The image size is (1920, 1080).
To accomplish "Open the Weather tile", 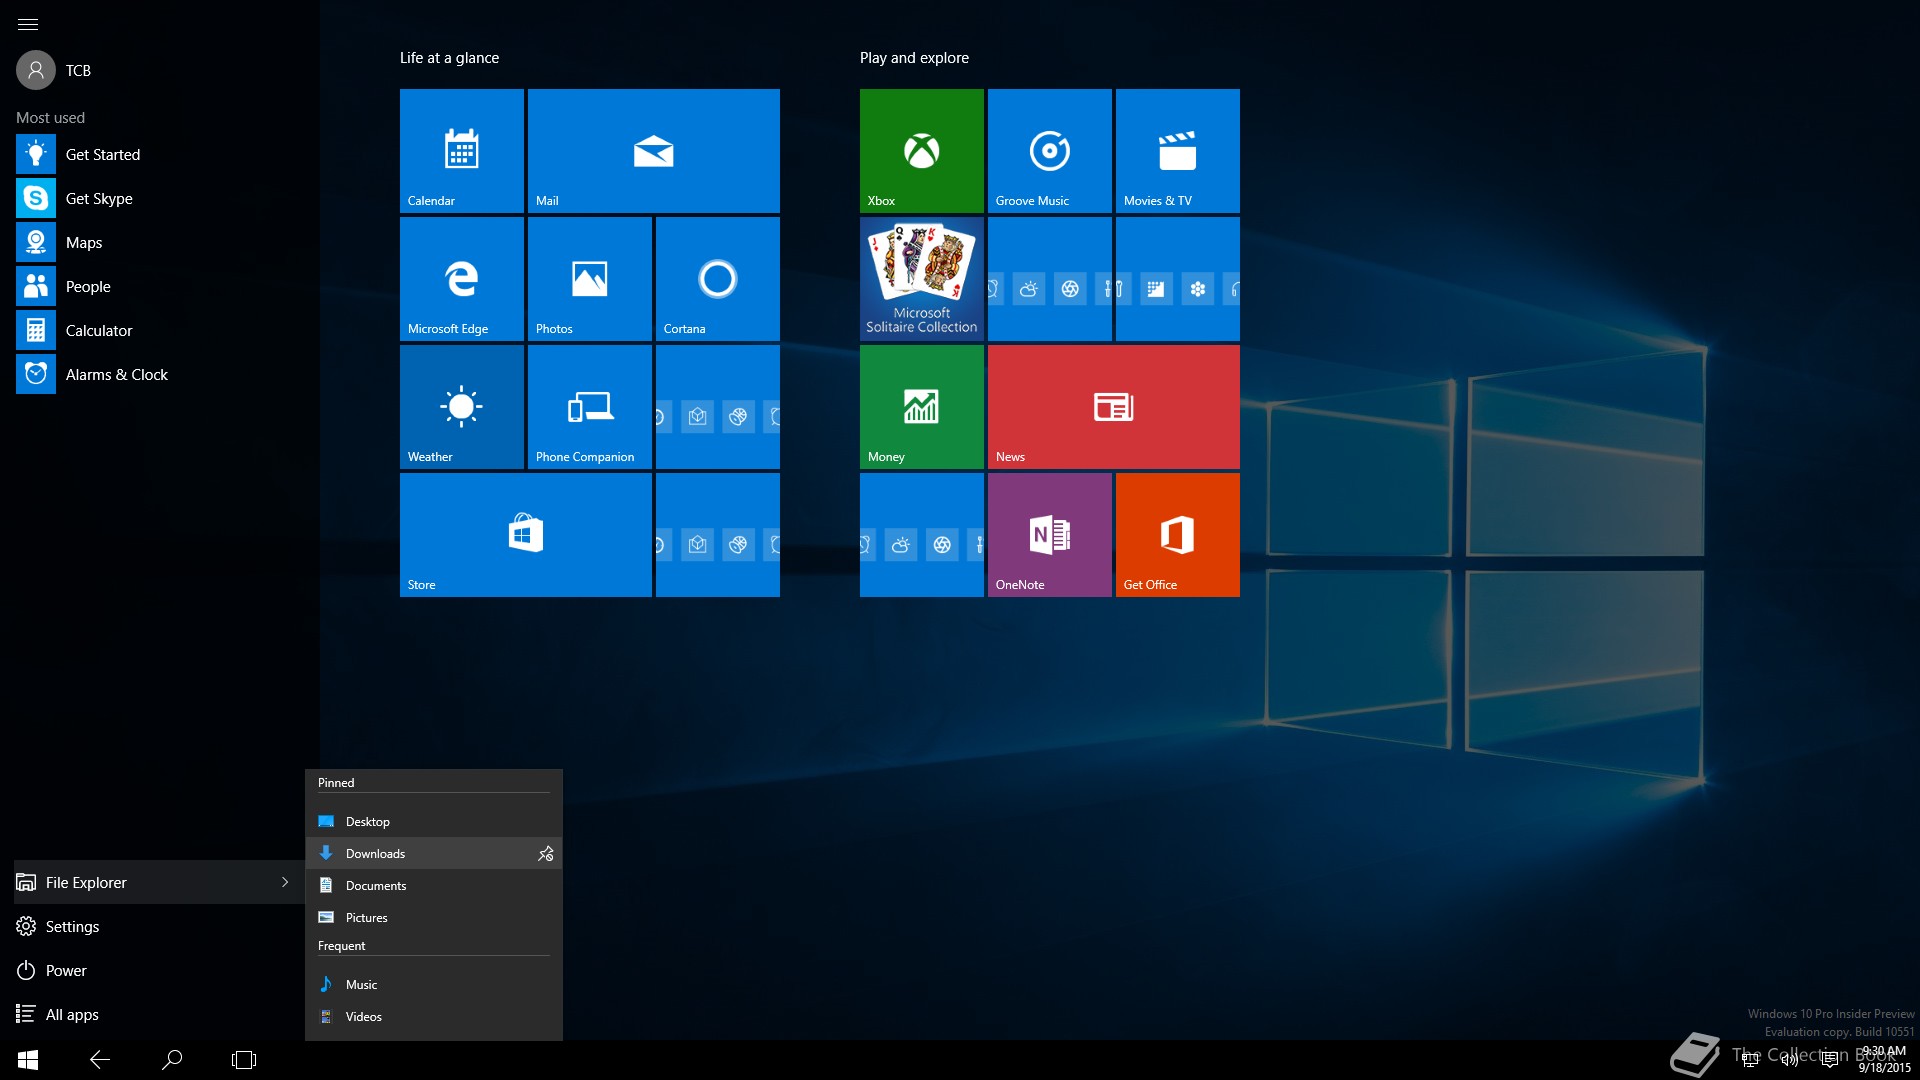I will pos(462,407).
